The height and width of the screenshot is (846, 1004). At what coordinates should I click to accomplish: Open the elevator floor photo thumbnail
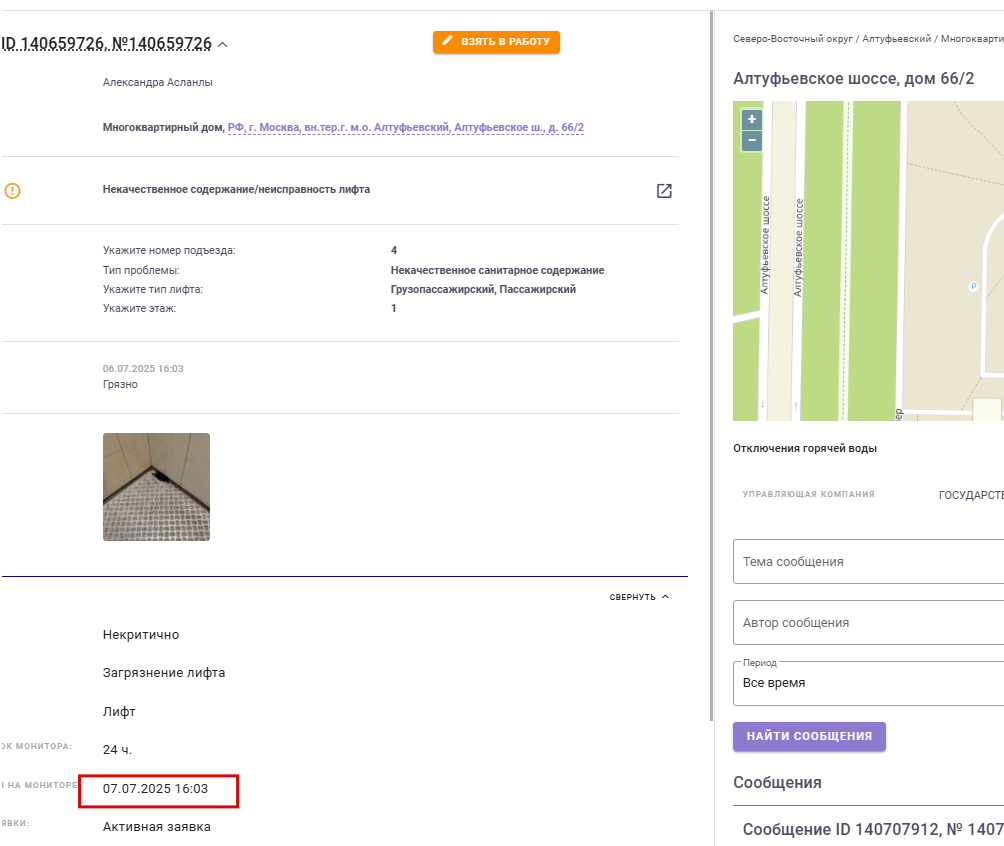pyautogui.click(x=156, y=487)
